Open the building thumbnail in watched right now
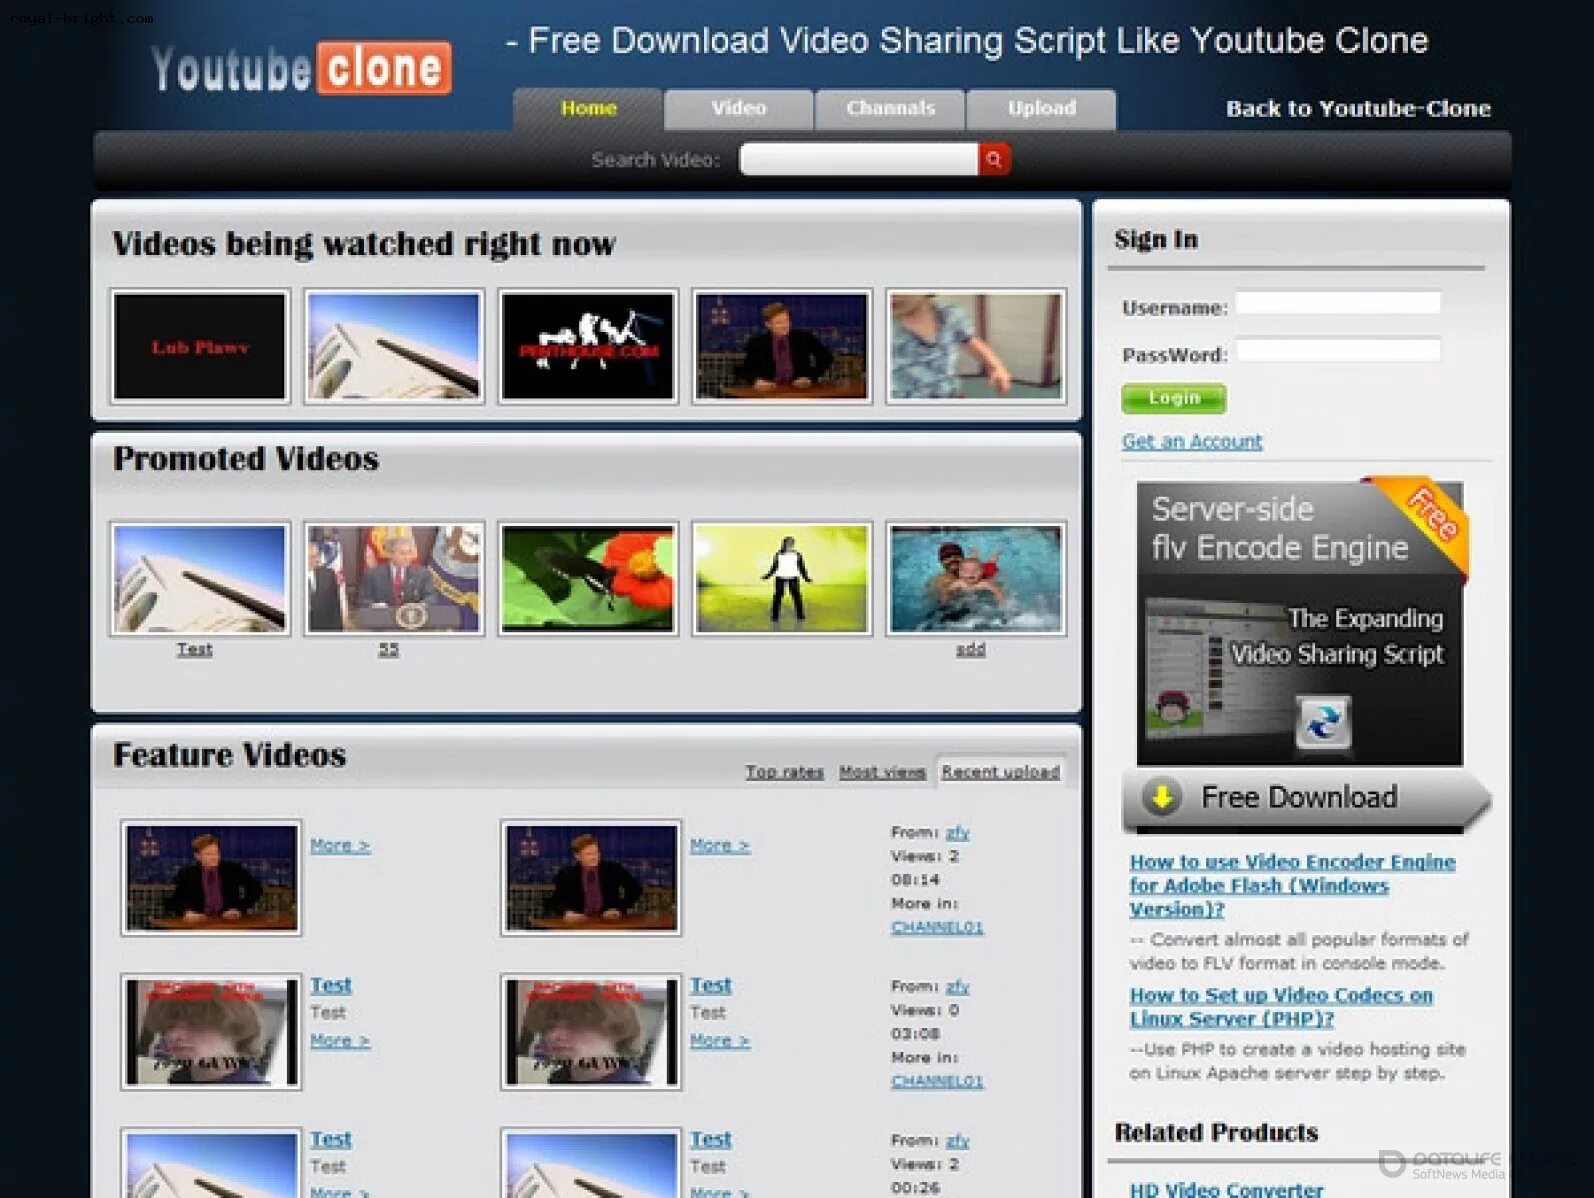 pos(394,346)
